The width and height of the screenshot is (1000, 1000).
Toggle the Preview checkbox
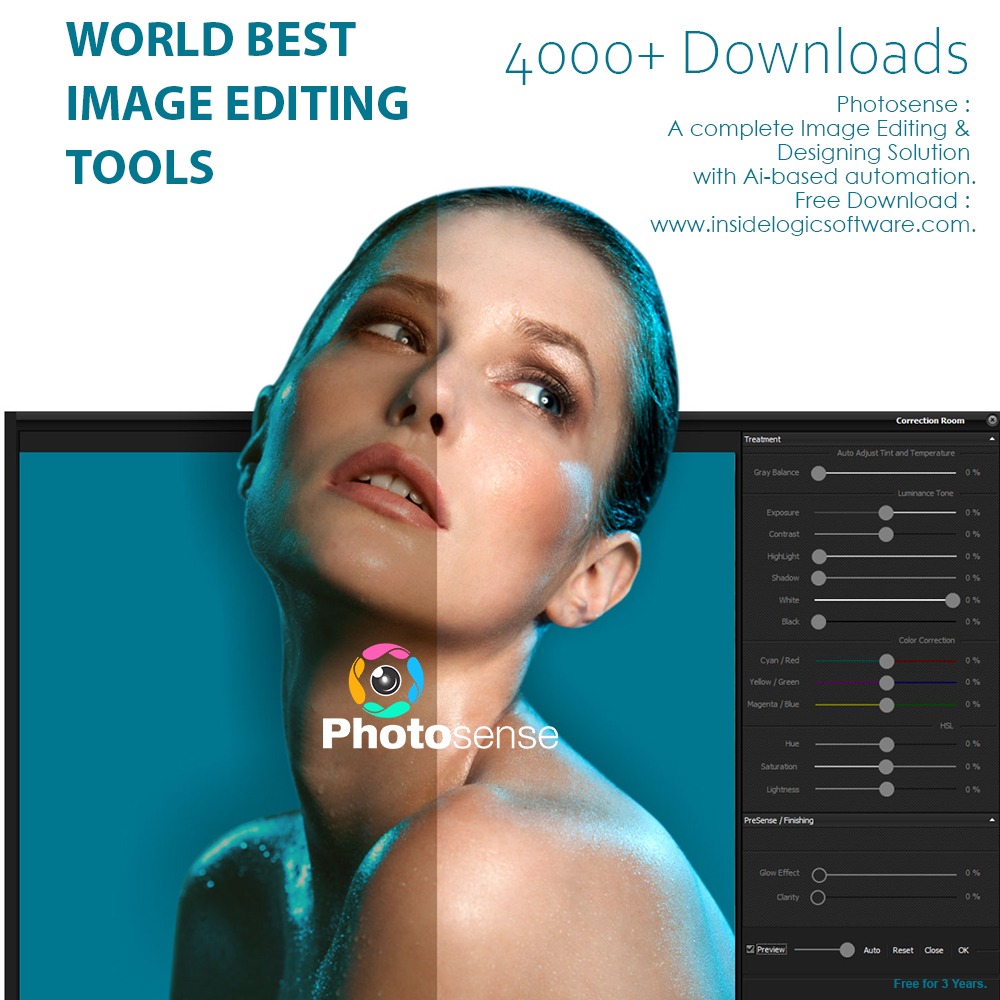(751, 949)
